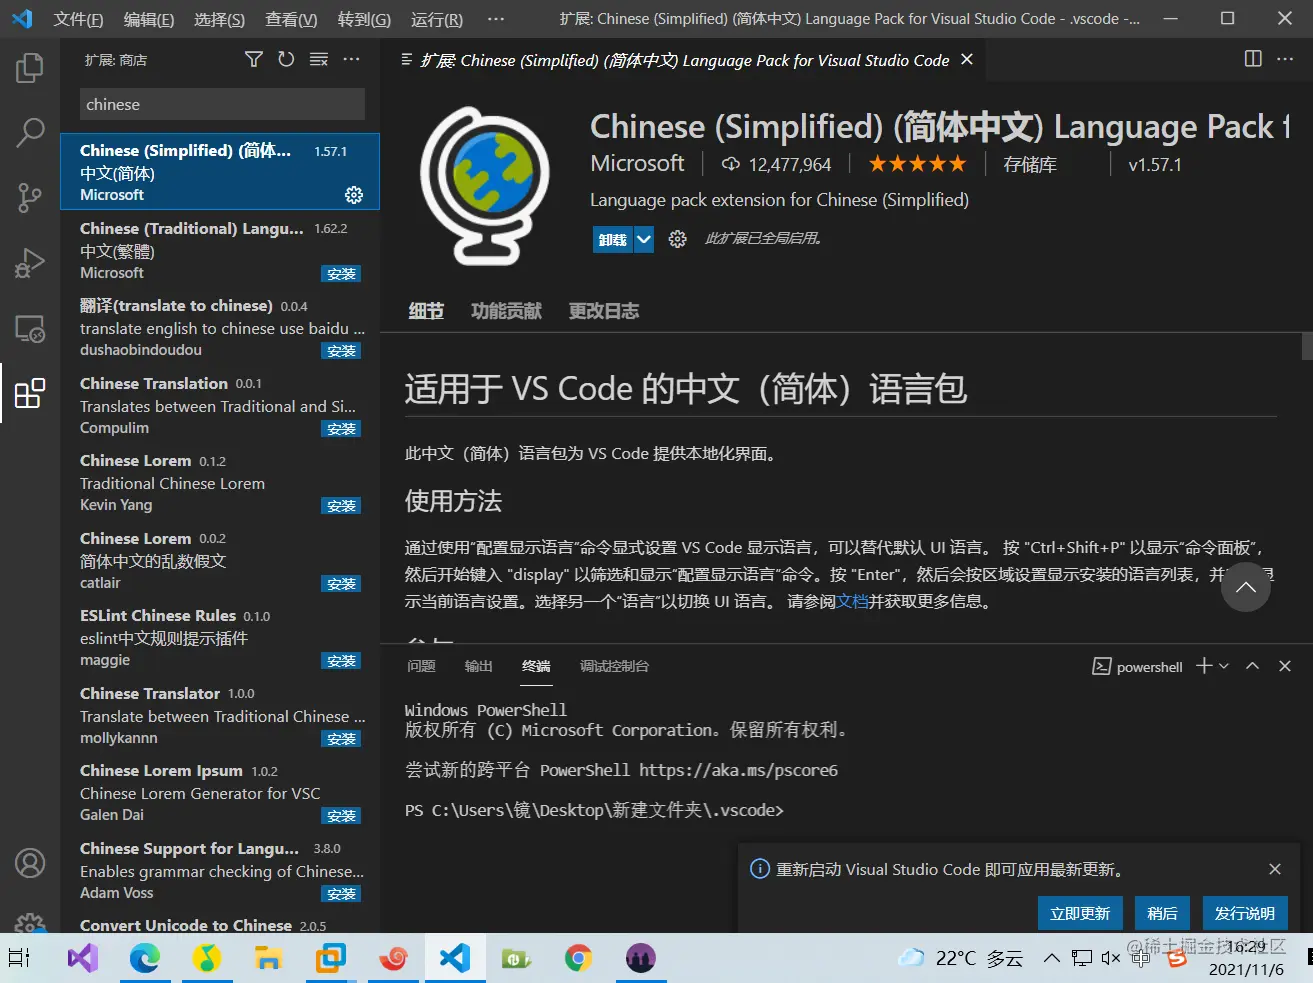
Task: Open the Microsoft publisher link
Action: [x=637, y=163]
